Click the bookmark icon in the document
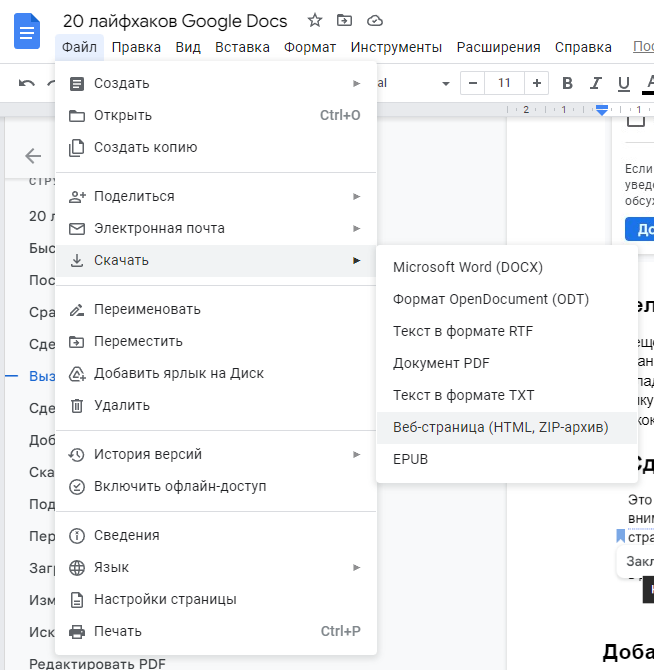The width and height of the screenshot is (654, 670). (621, 536)
